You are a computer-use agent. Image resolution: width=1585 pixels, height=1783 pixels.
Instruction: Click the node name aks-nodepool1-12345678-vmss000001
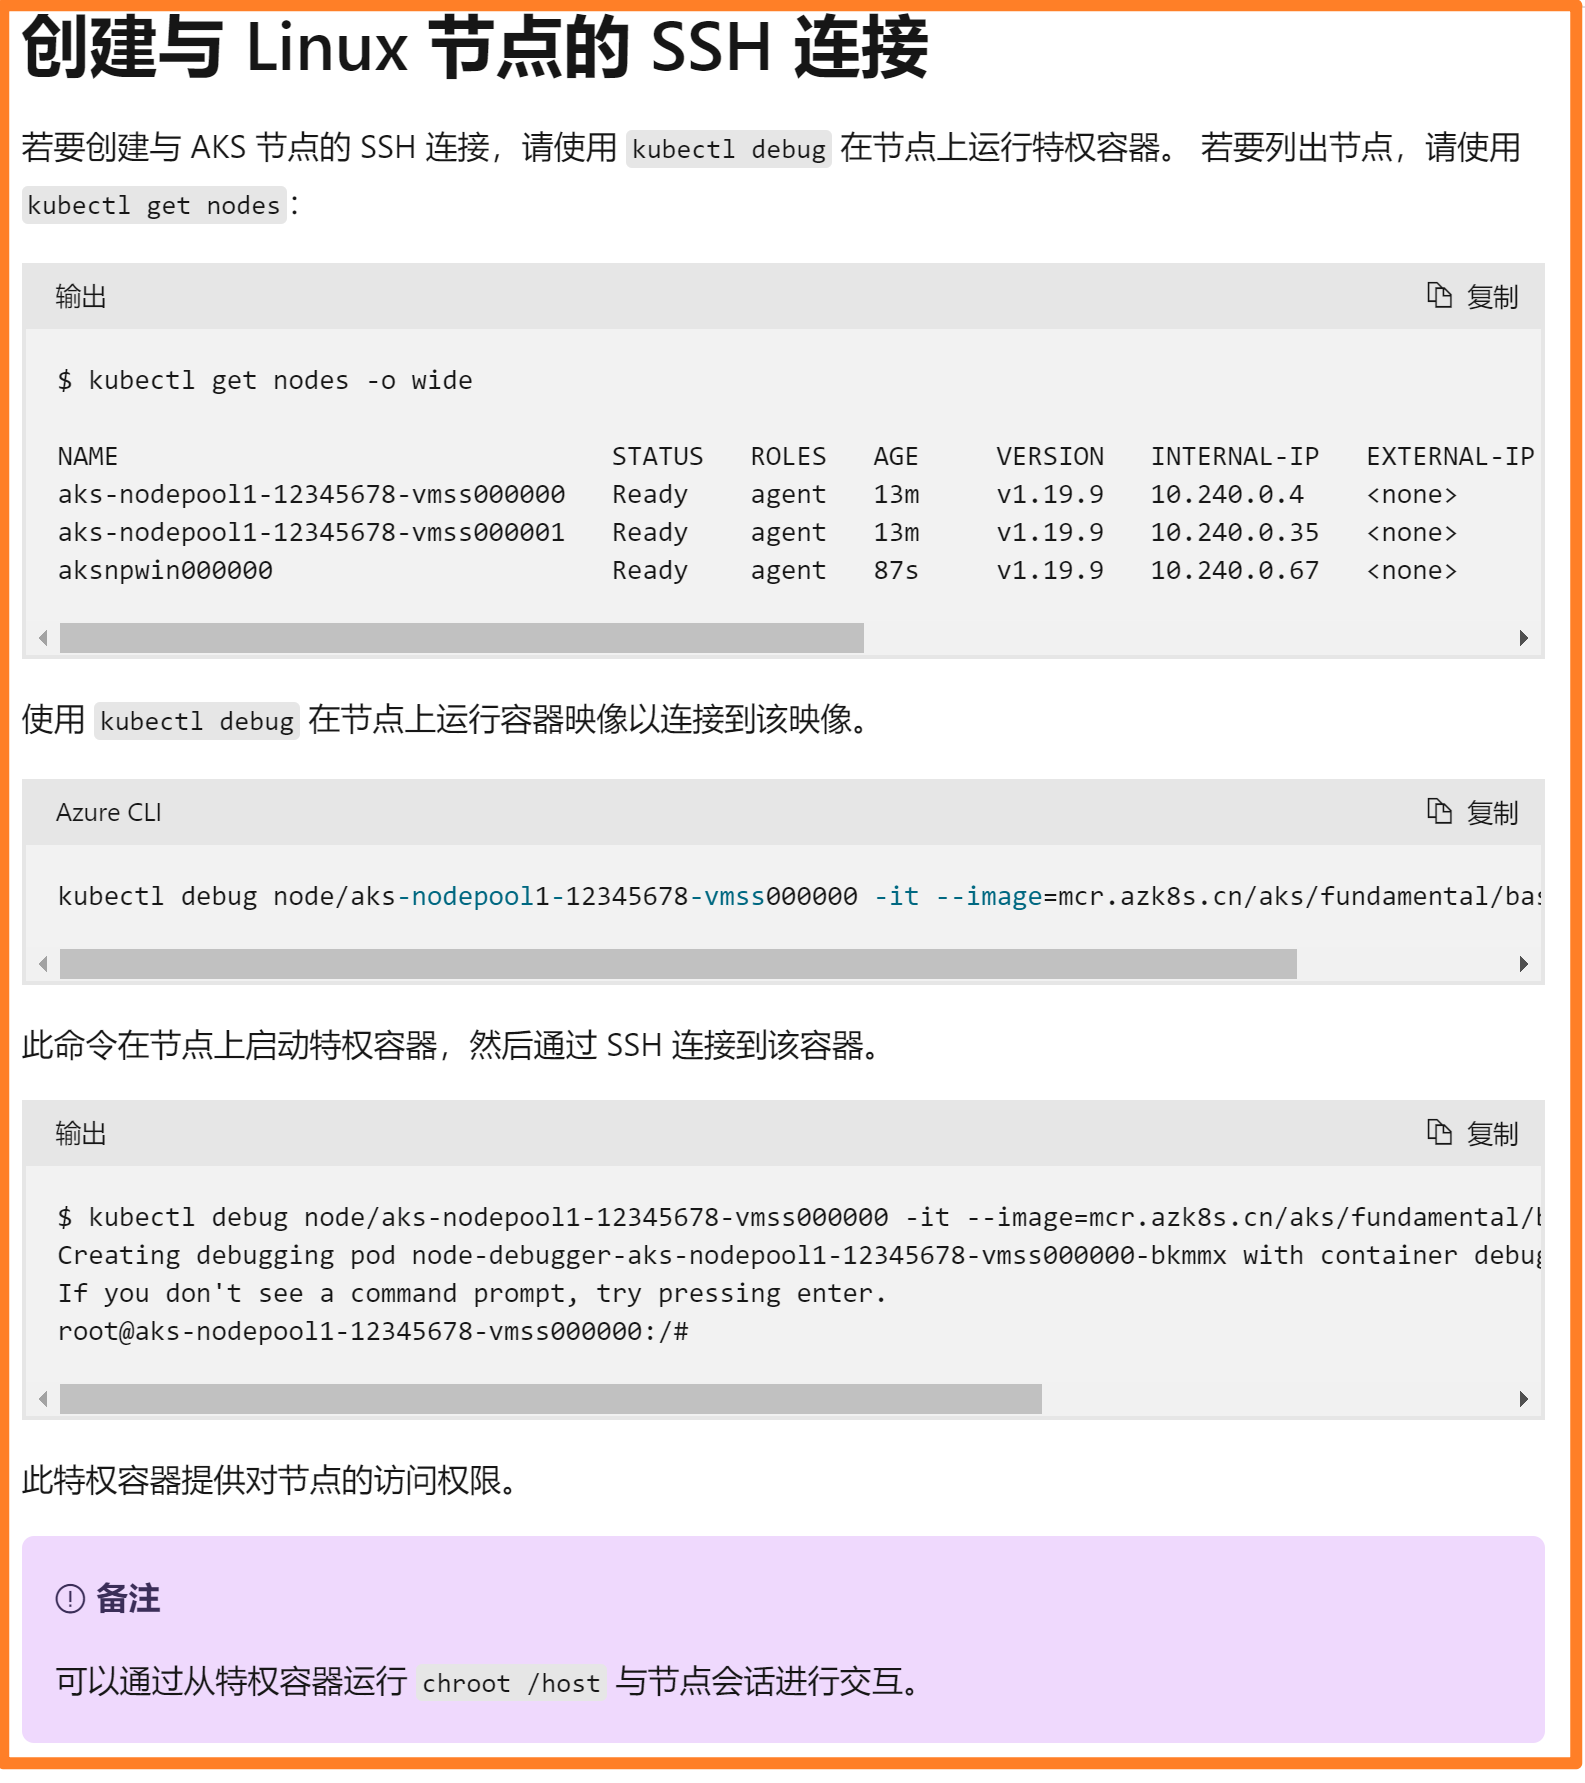311,533
